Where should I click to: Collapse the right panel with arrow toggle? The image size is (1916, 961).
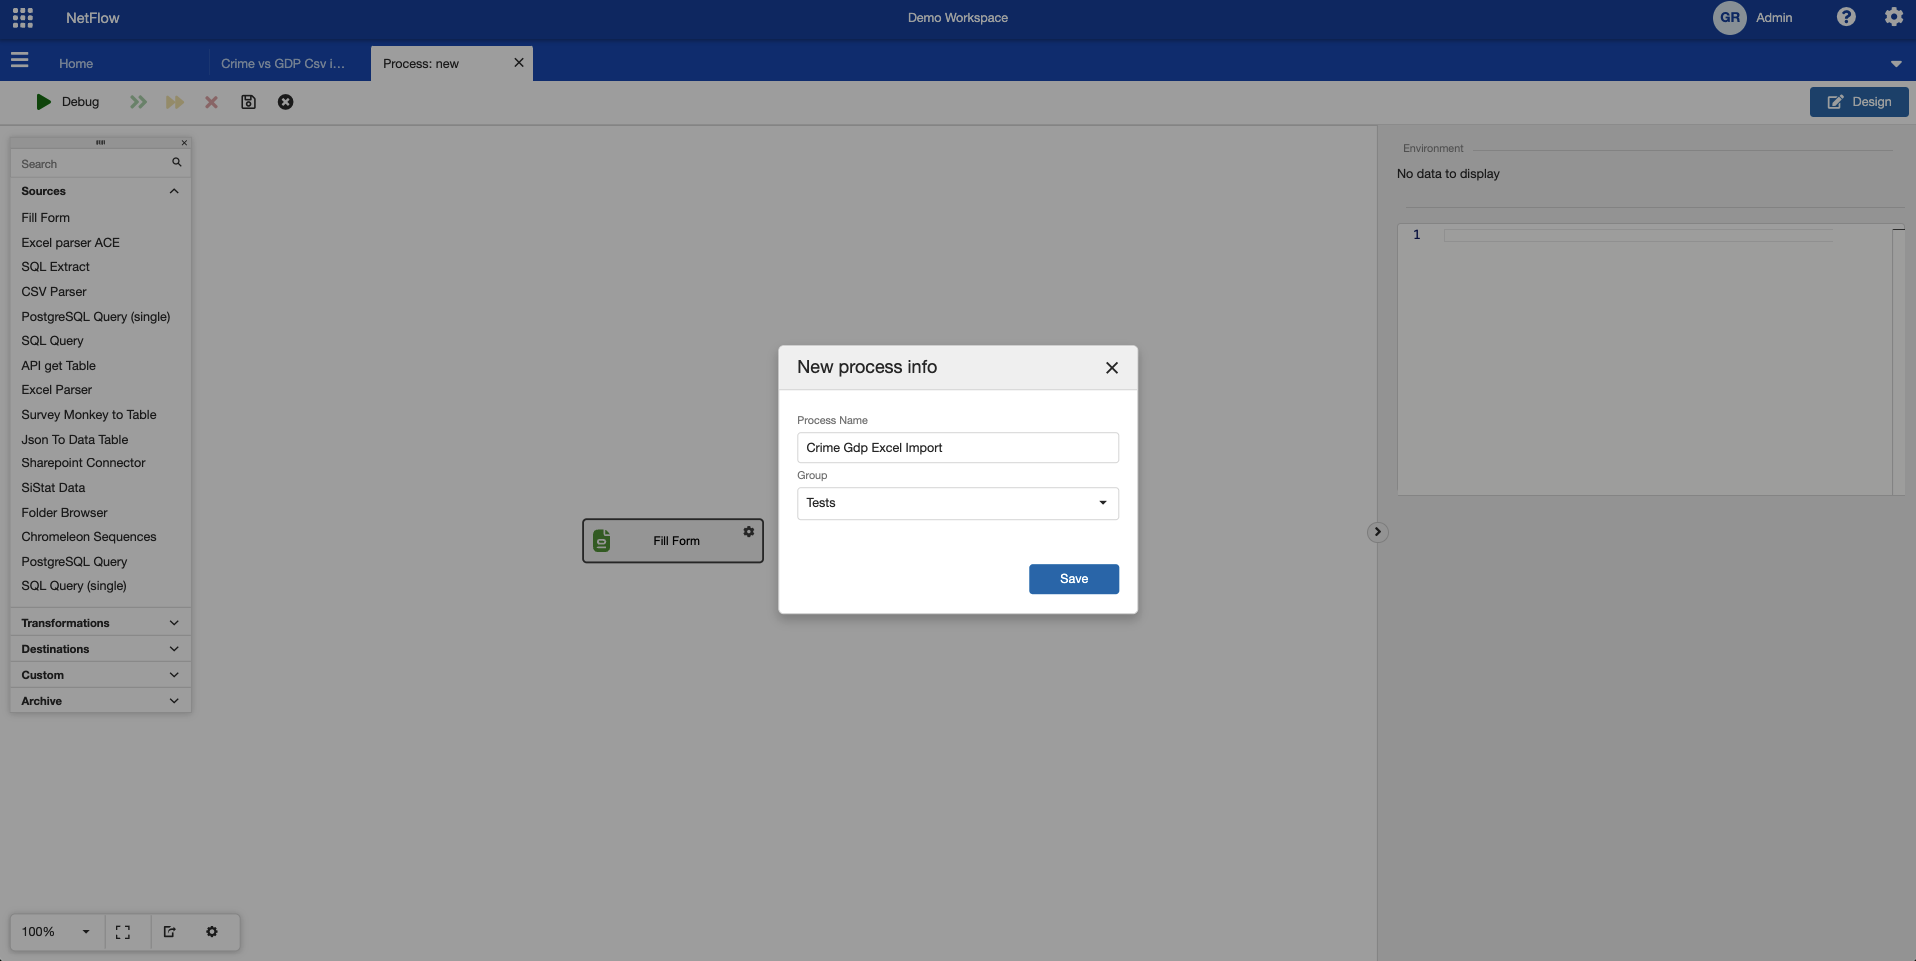1377,532
